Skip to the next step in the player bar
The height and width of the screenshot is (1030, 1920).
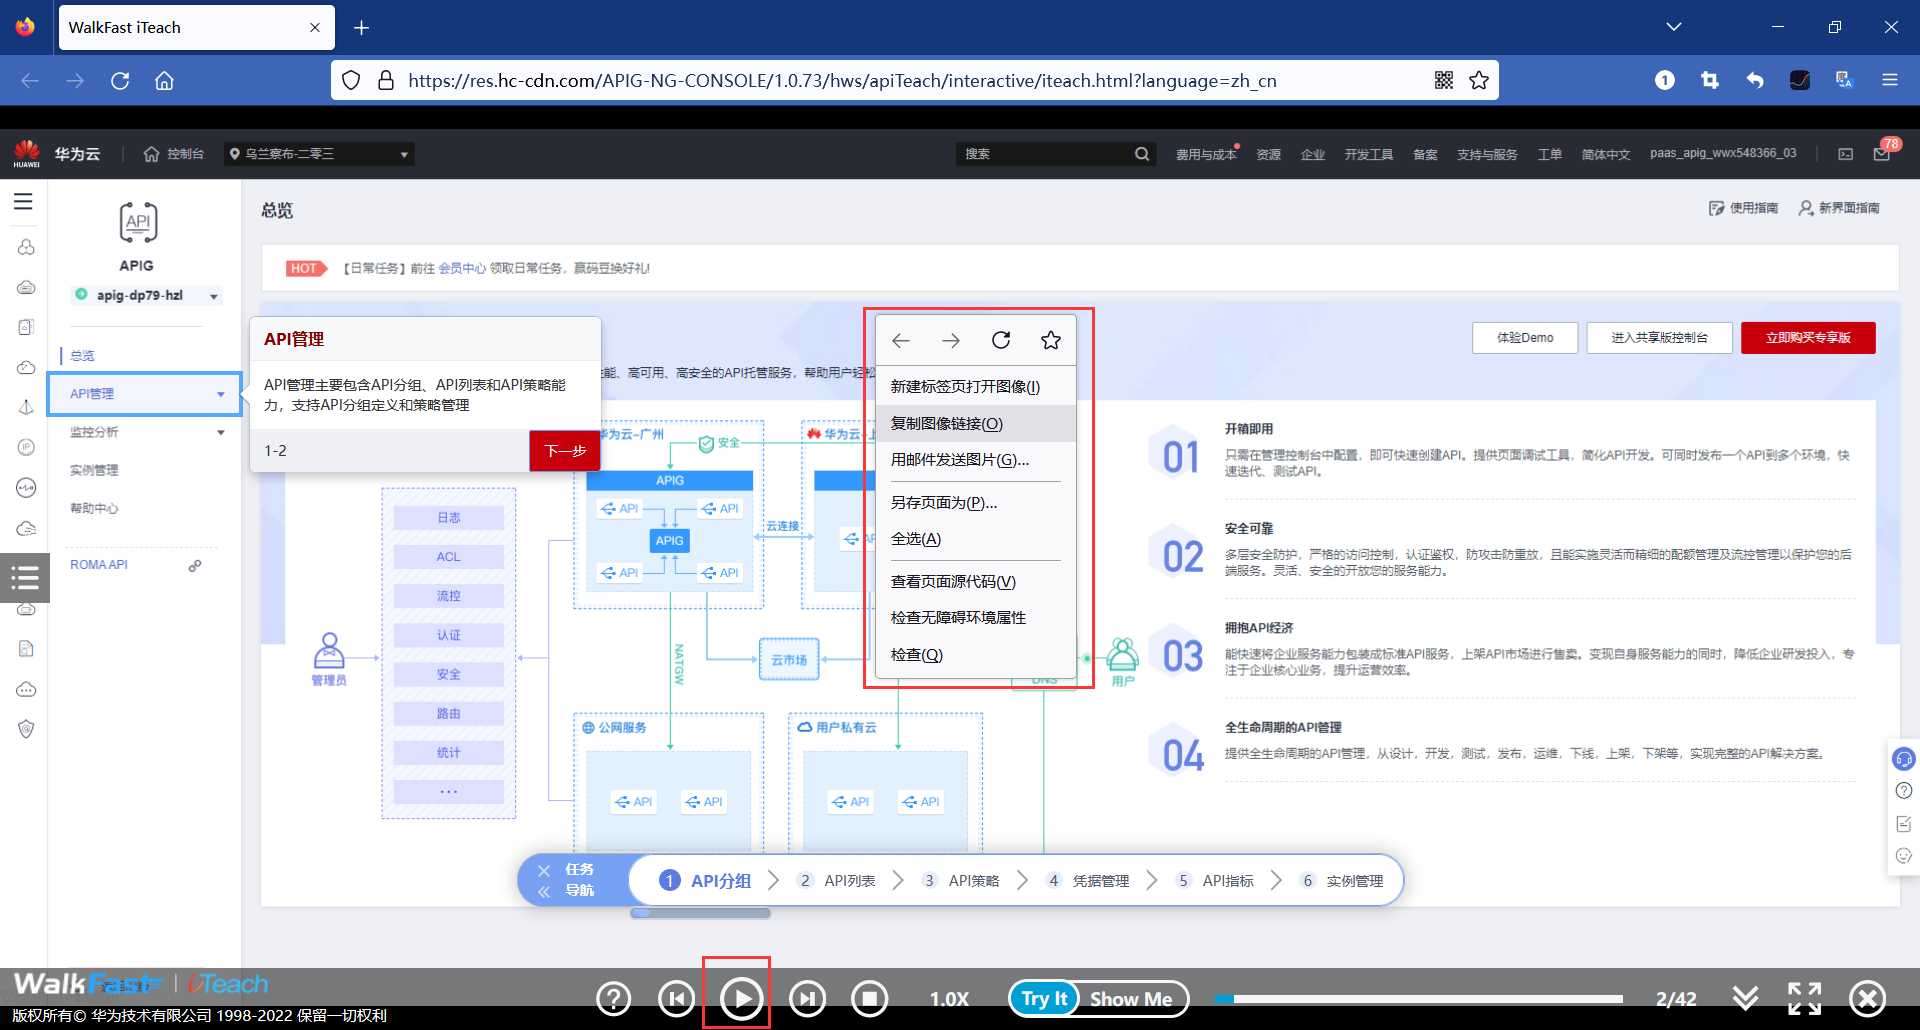pyautogui.click(x=808, y=998)
